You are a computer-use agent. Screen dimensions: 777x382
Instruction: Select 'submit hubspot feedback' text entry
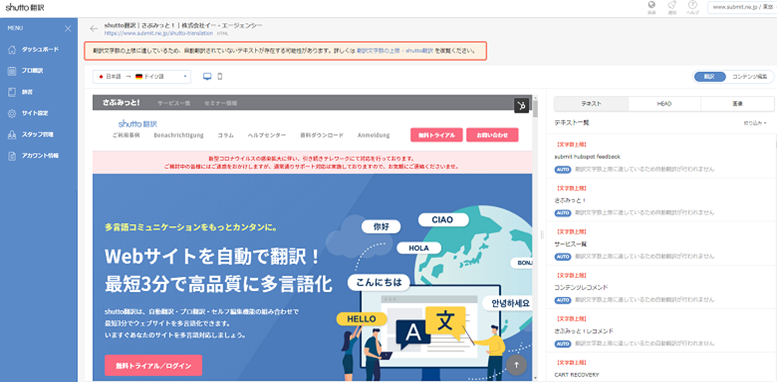(587, 157)
